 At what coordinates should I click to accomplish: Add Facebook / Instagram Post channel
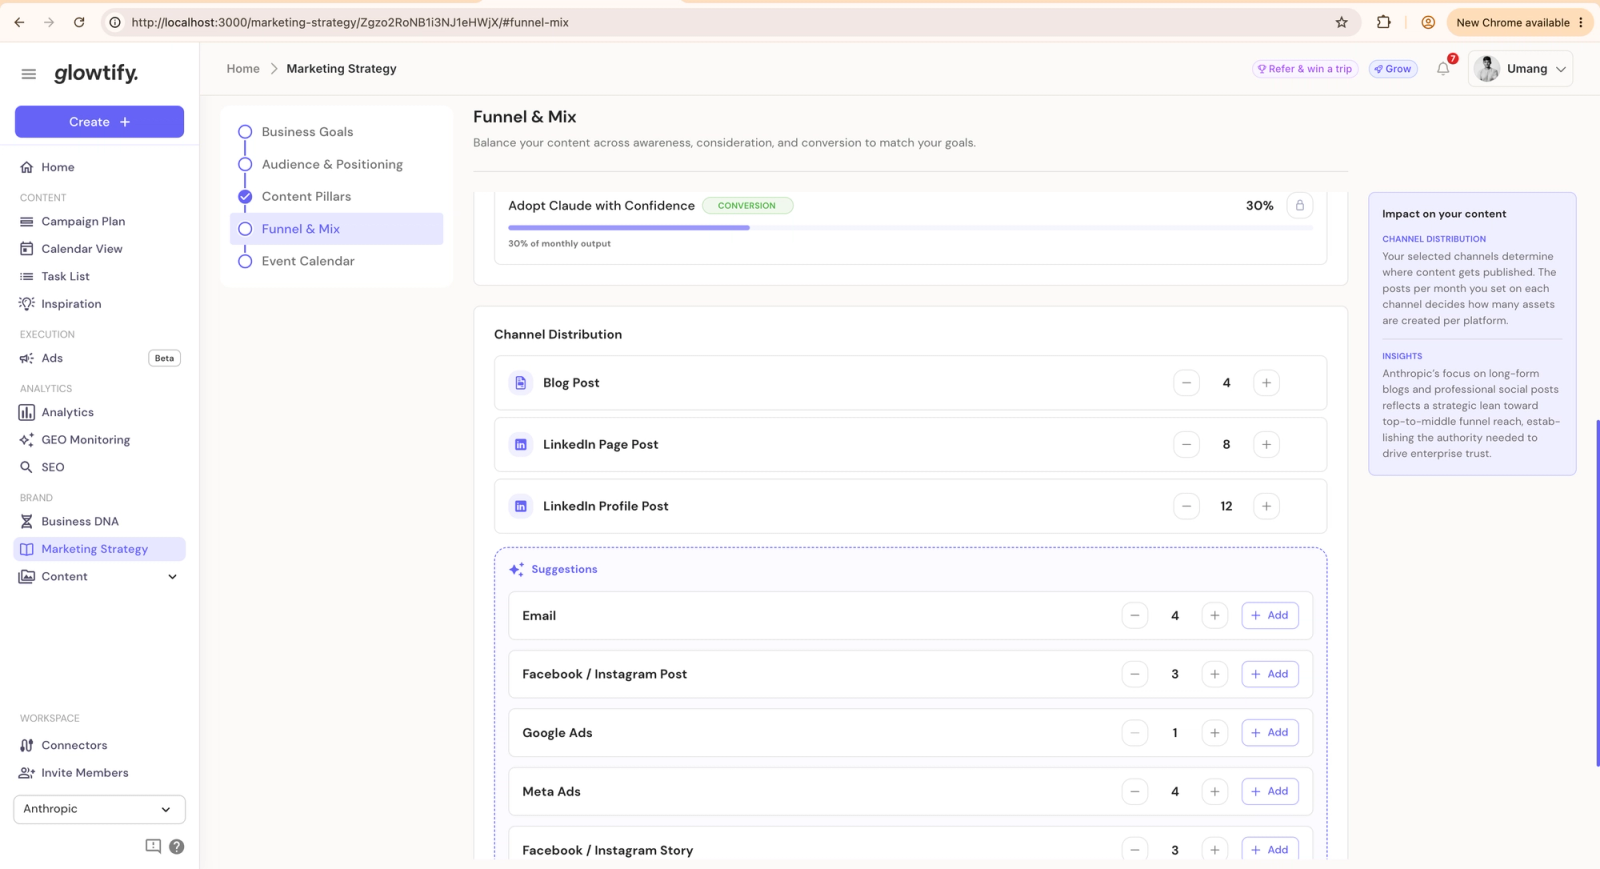click(1270, 675)
